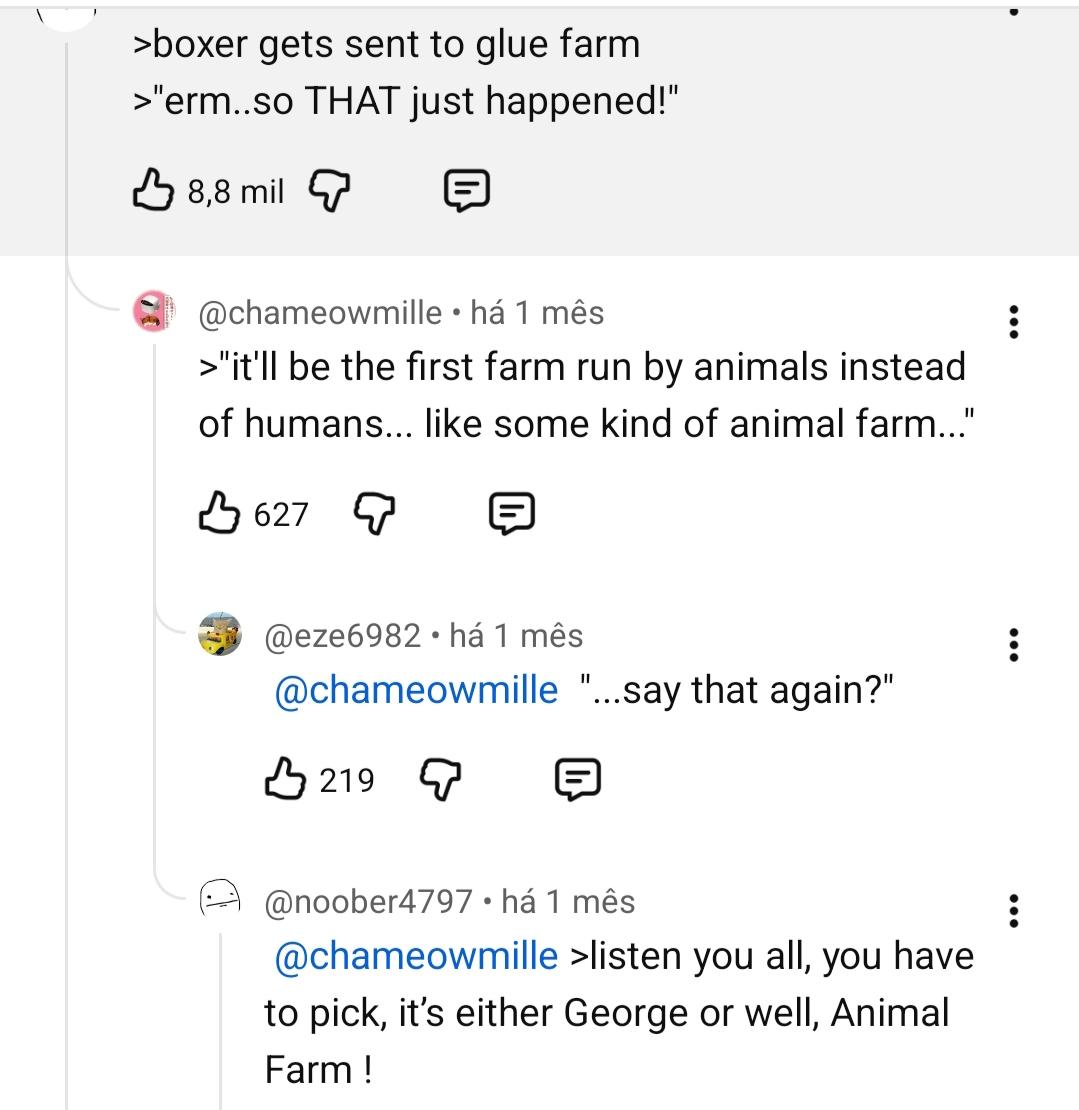This screenshot has width=1079, height=1110.
Task: Reply to the boxer glue farm comment
Action: (x=465, y=190)
